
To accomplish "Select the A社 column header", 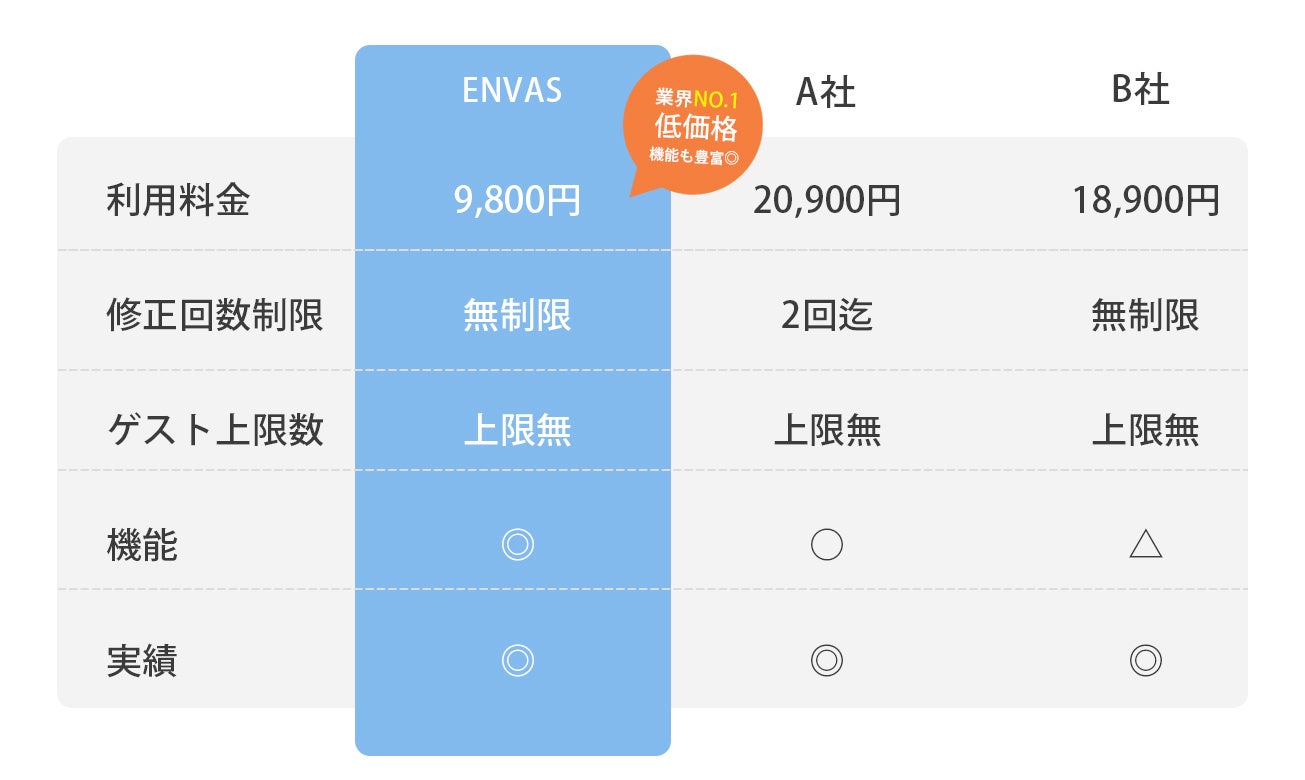I will pyautogui.click(x=826, y=92).
